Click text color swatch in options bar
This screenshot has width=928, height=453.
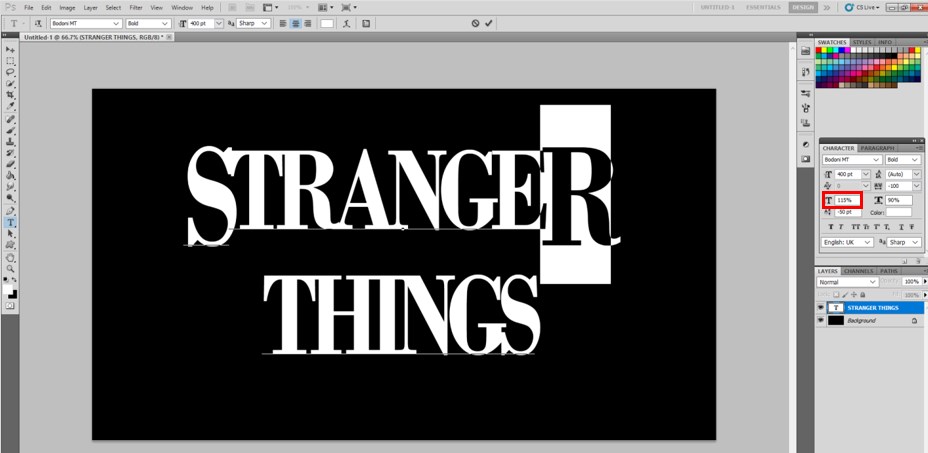[327, 23]
